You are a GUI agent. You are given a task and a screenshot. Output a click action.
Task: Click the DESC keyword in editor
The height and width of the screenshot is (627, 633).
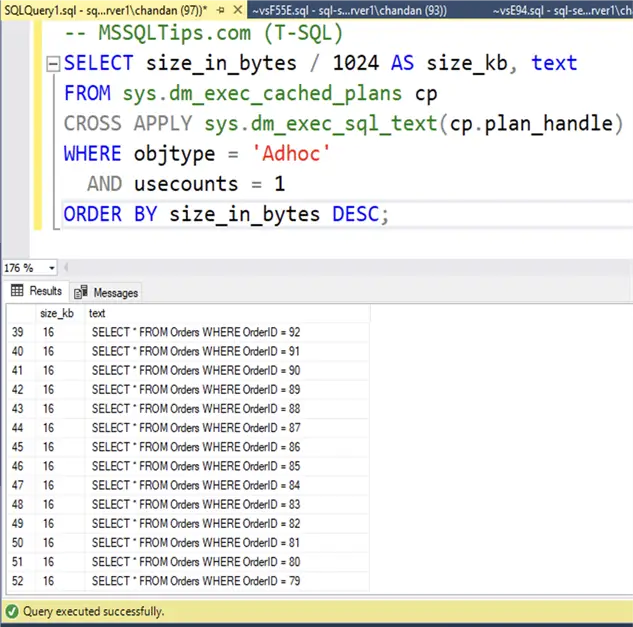point(356,214)
